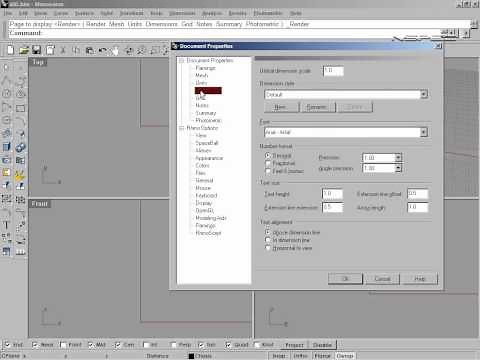Click the Arrow length input field
Viewport: 480px width, 360px height.
click(418, 207)
